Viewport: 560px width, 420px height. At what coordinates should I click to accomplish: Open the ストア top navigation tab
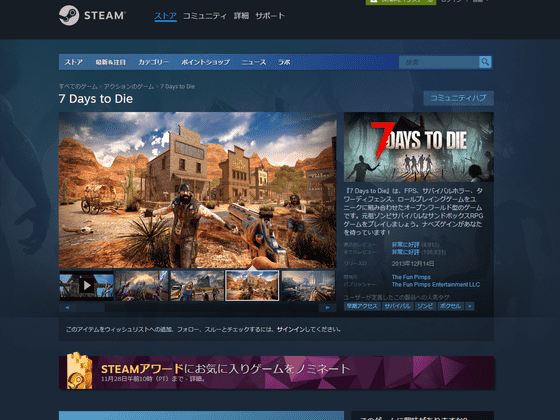click(x=165, y=16)
